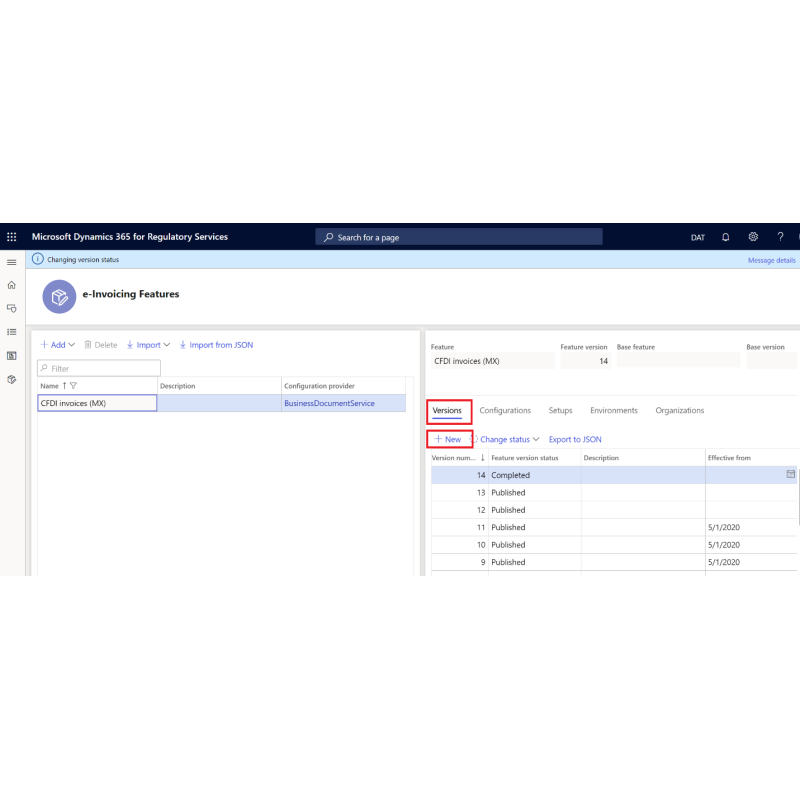Click the Feature version field 14

point(585,361)
